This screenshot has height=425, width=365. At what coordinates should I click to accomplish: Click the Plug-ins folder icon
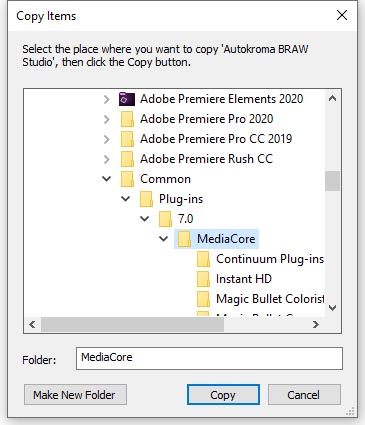click(x=146, y=199)
